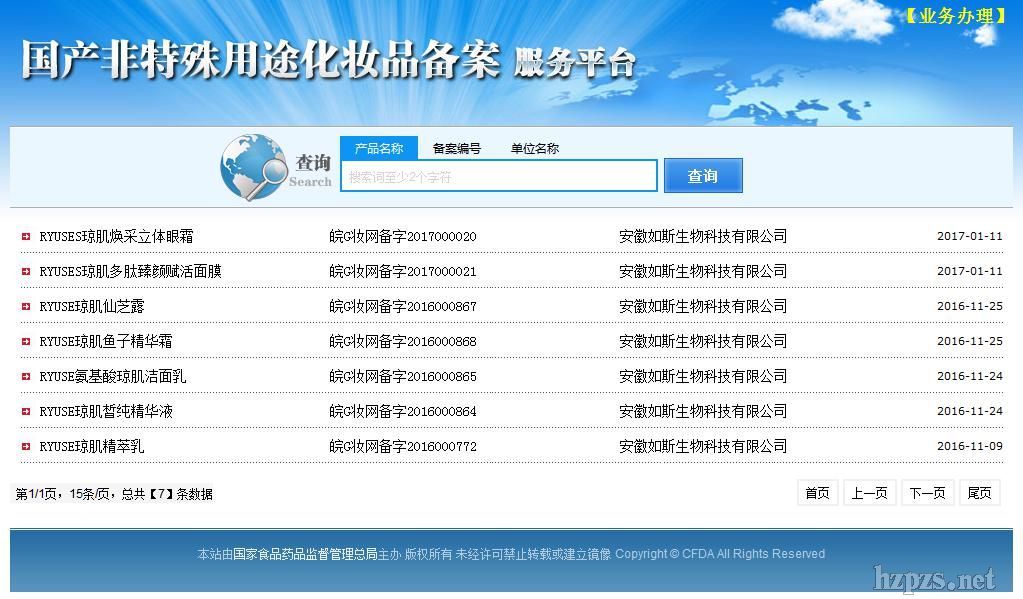Switch to the 备案编号 search tab
This screenshot has height=599, width=1023.
[456, 149]
